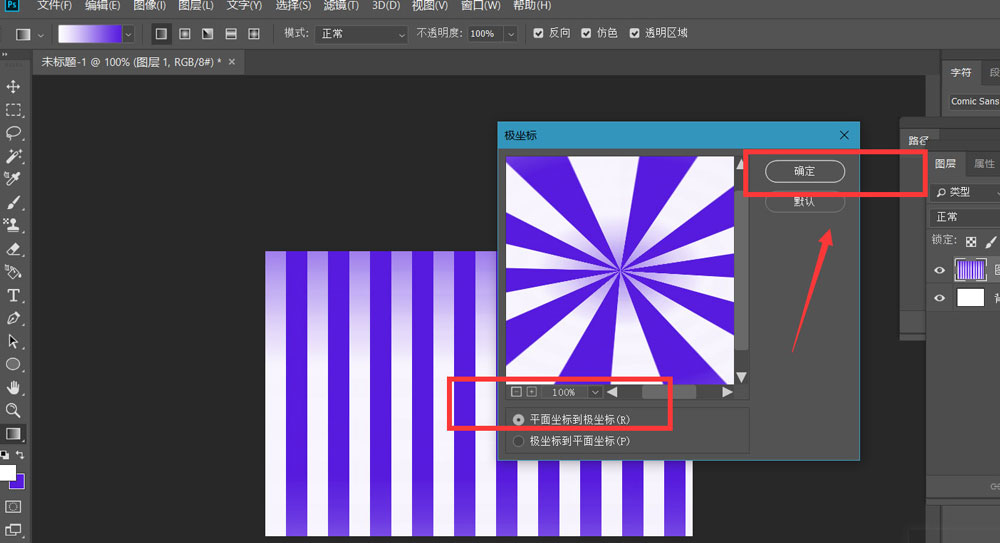Select the Horizontal Type tool
The width and height of the screenshot is (1000, 543).
click(x=14, y=295)
